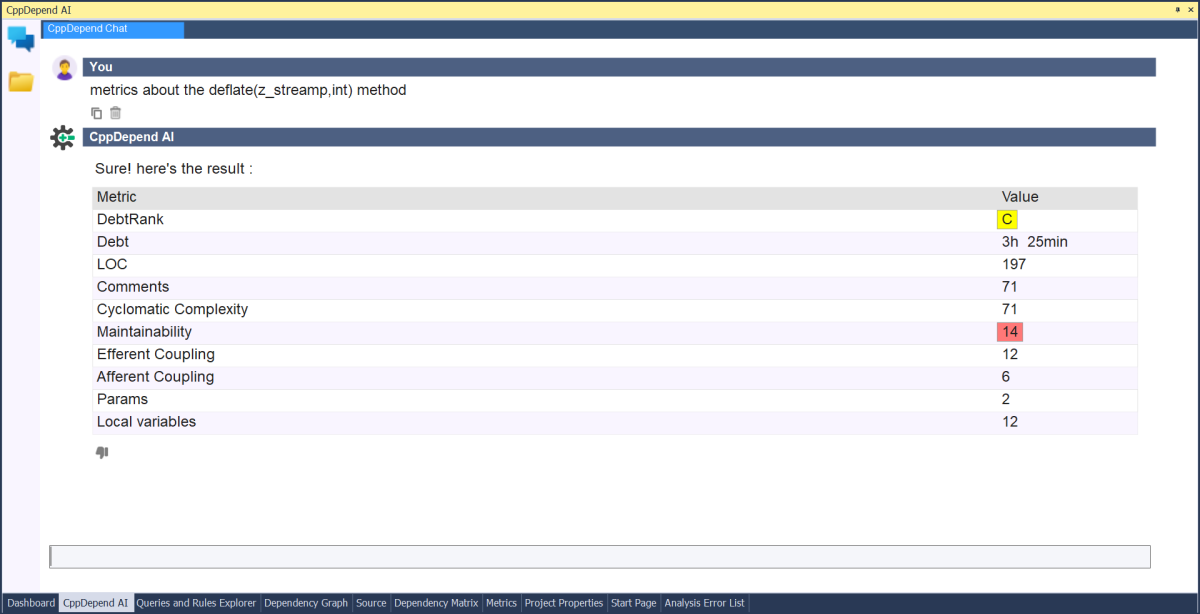Open the Dependency Graph tab
The image size is (1200, 614).
tap(306, 603)
